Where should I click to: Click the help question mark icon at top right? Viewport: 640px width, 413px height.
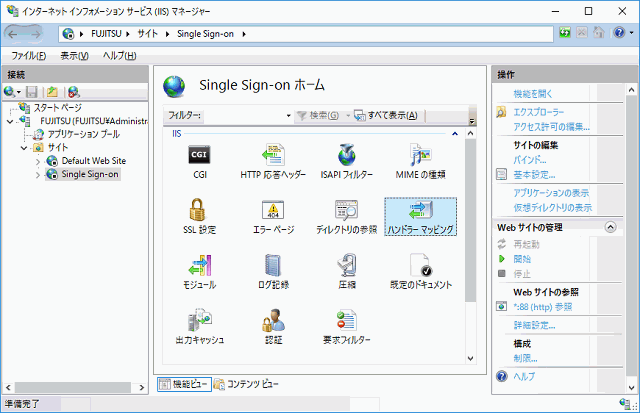click(619, 33)
